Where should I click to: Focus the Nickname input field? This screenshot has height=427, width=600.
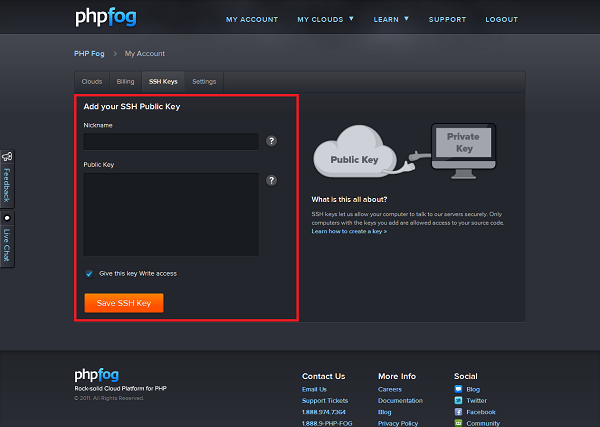171,142
